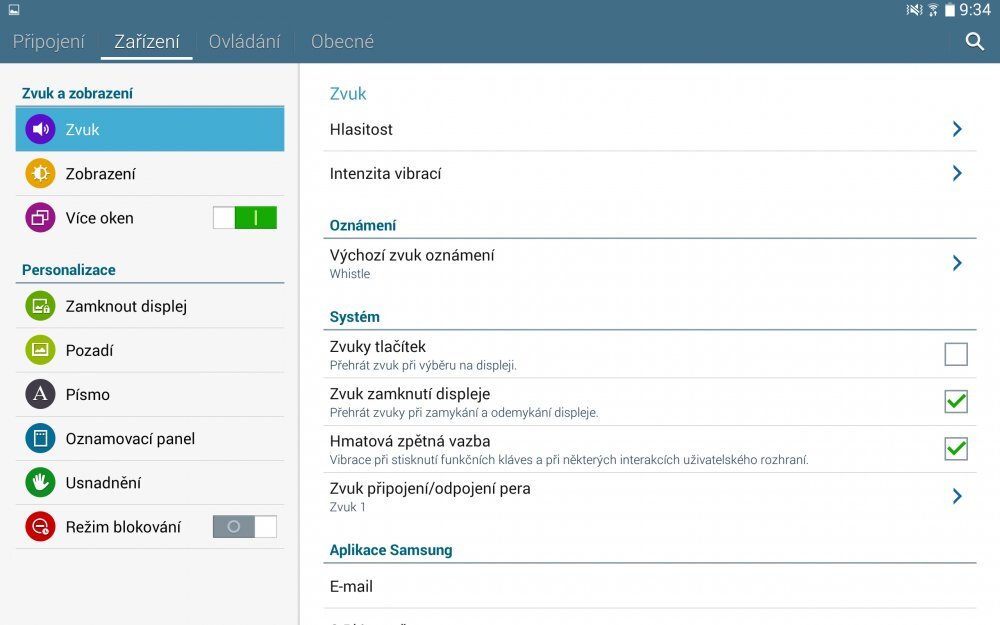
Task: Open the Obecné tab
Action: 342,41
